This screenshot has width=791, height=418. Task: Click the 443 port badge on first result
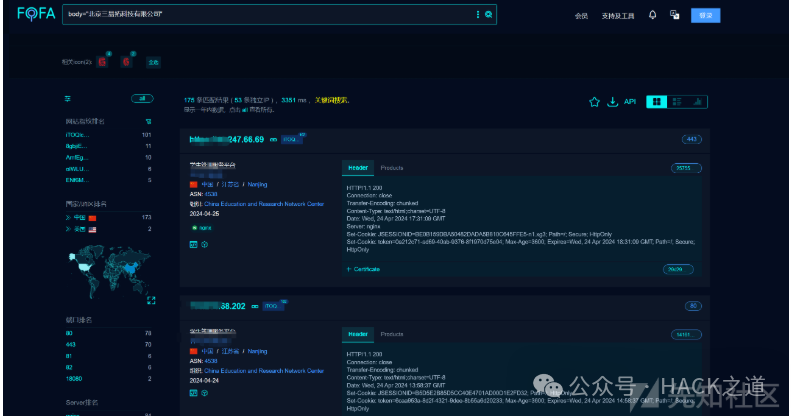[x=692, y=139]
